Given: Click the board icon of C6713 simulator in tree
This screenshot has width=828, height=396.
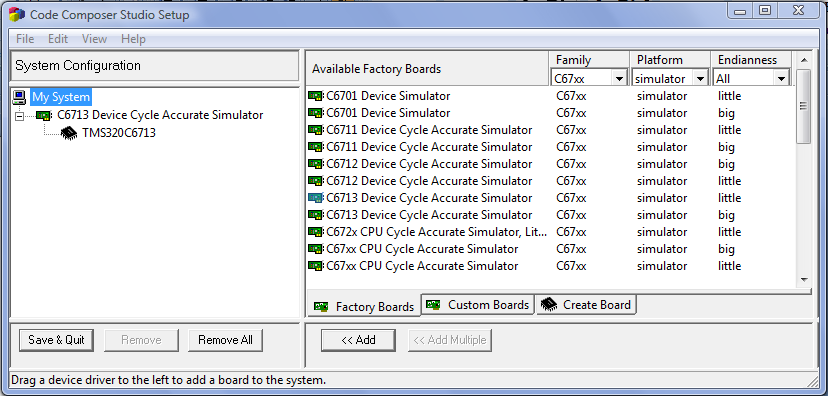Looking at the screenshot, I should click(44, 115).
